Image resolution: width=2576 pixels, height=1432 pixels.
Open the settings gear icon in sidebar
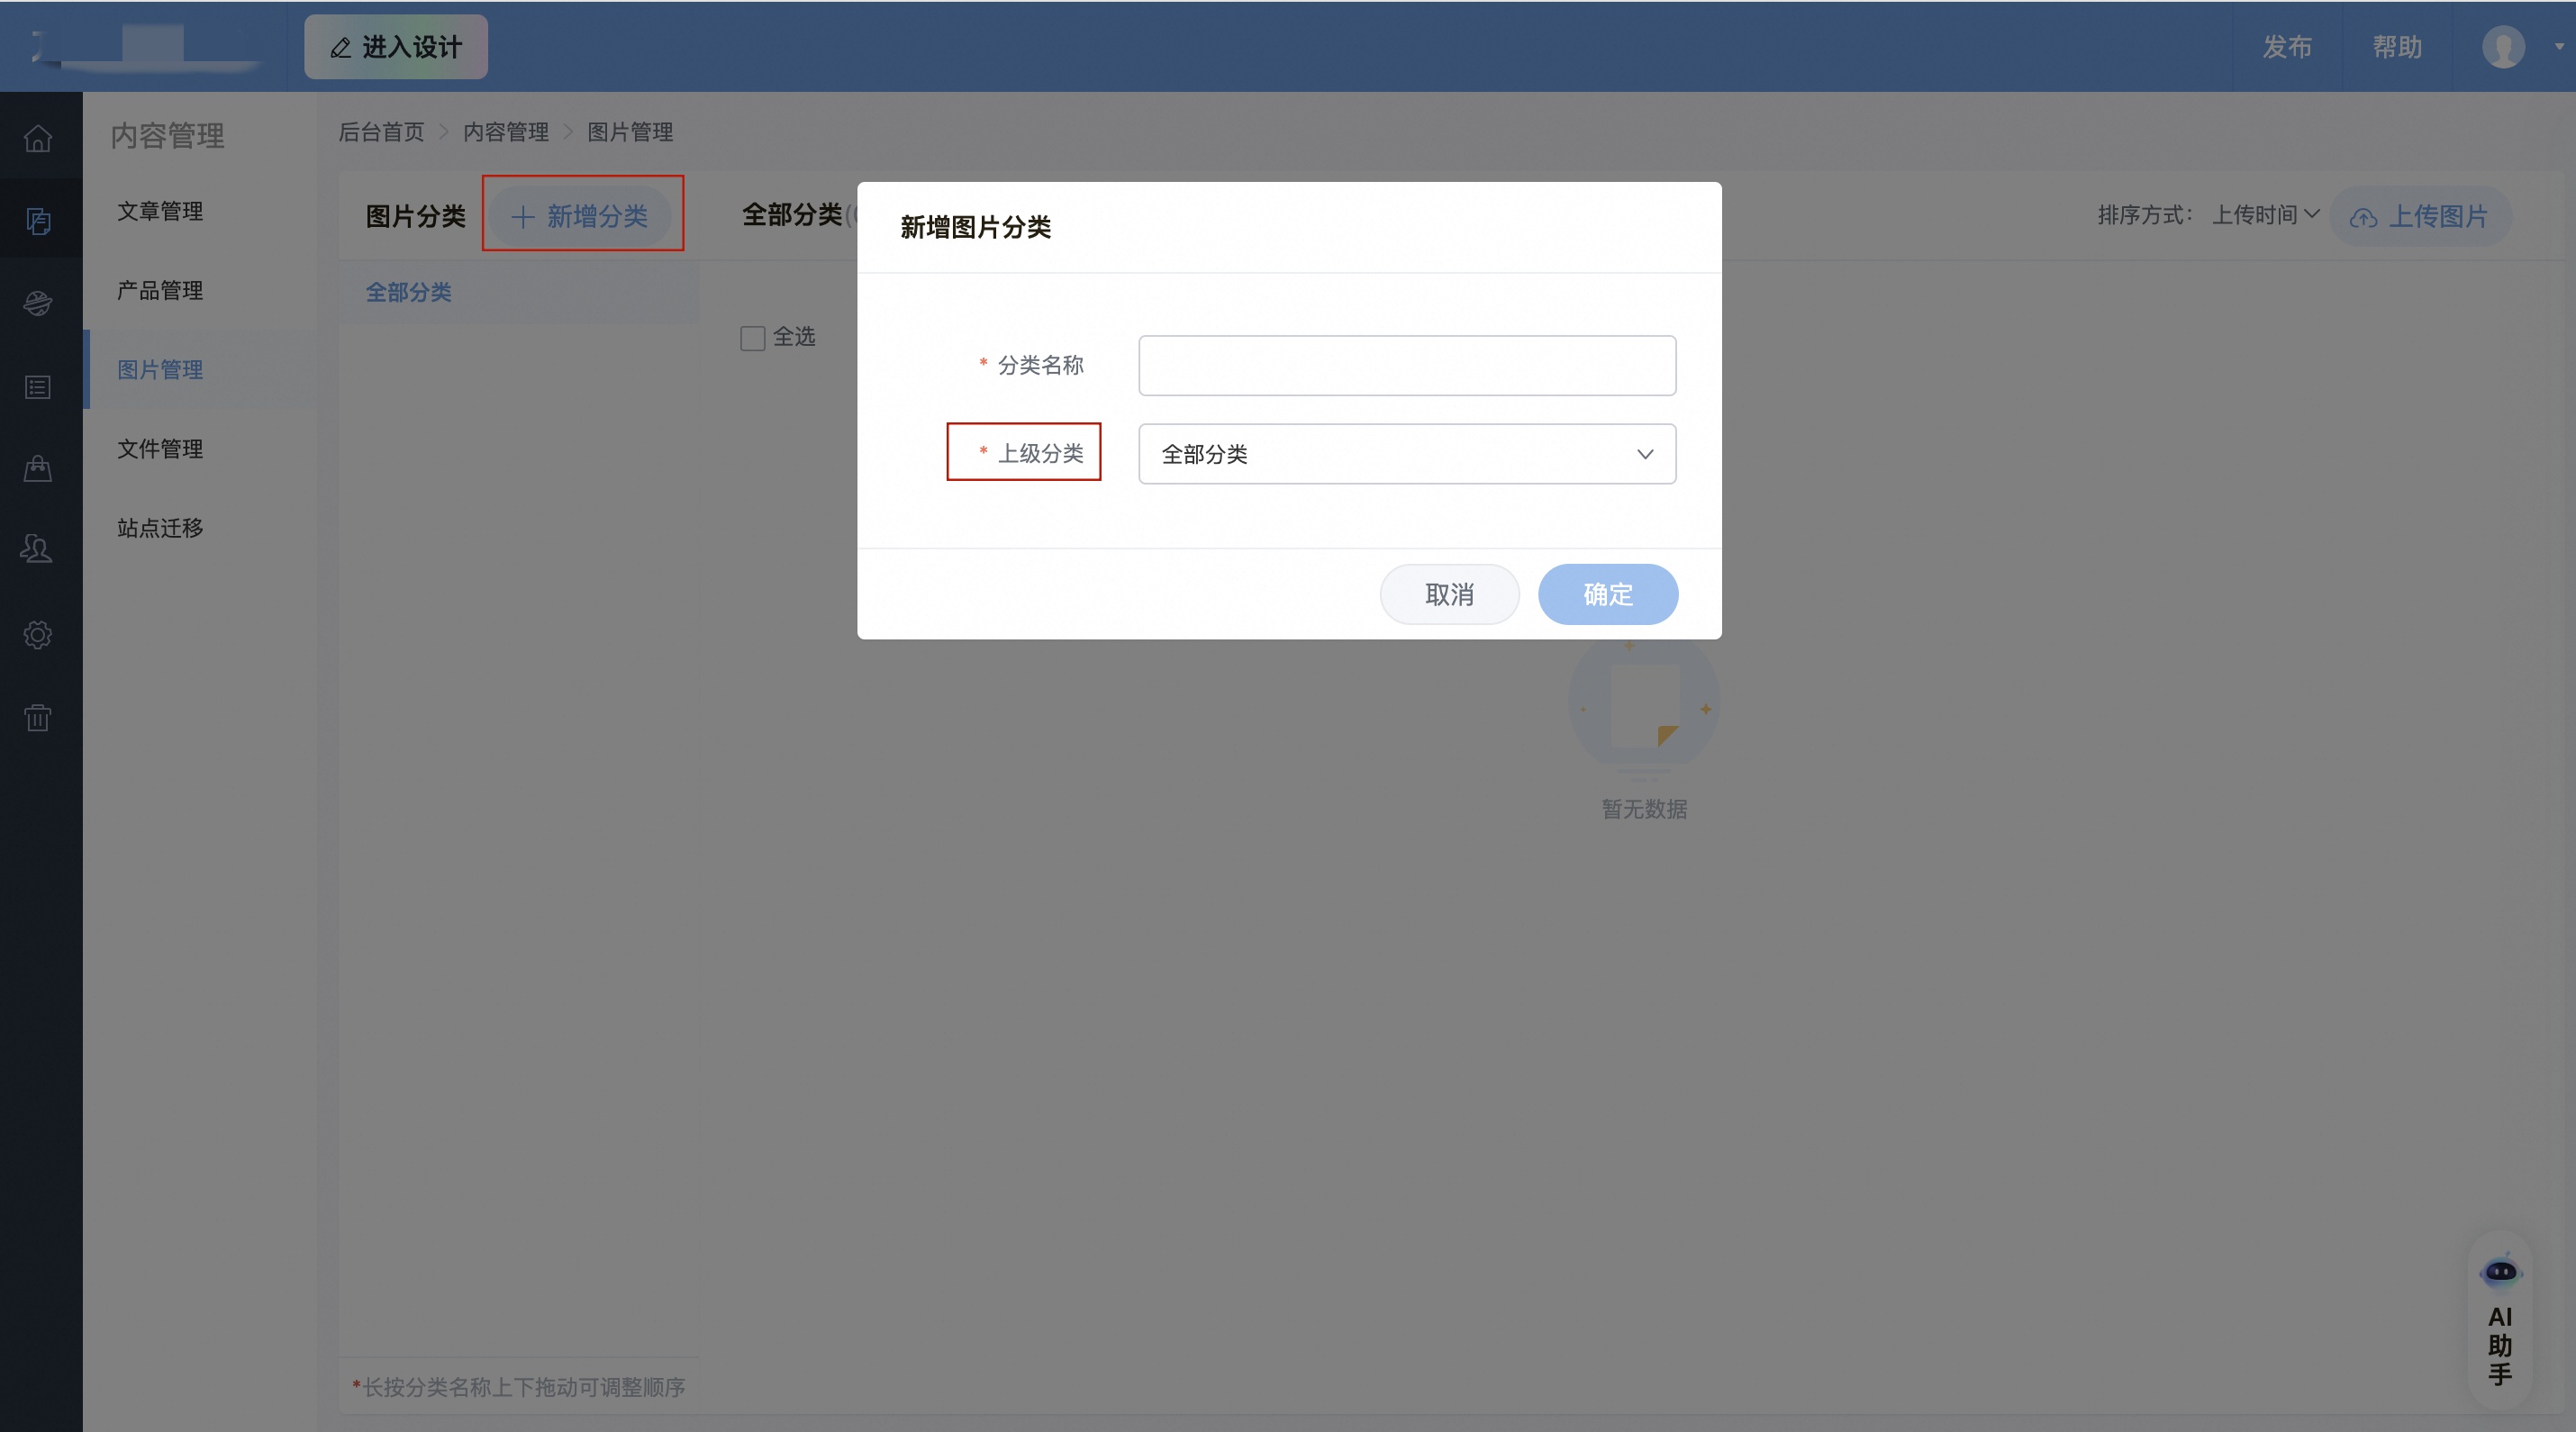38,635
